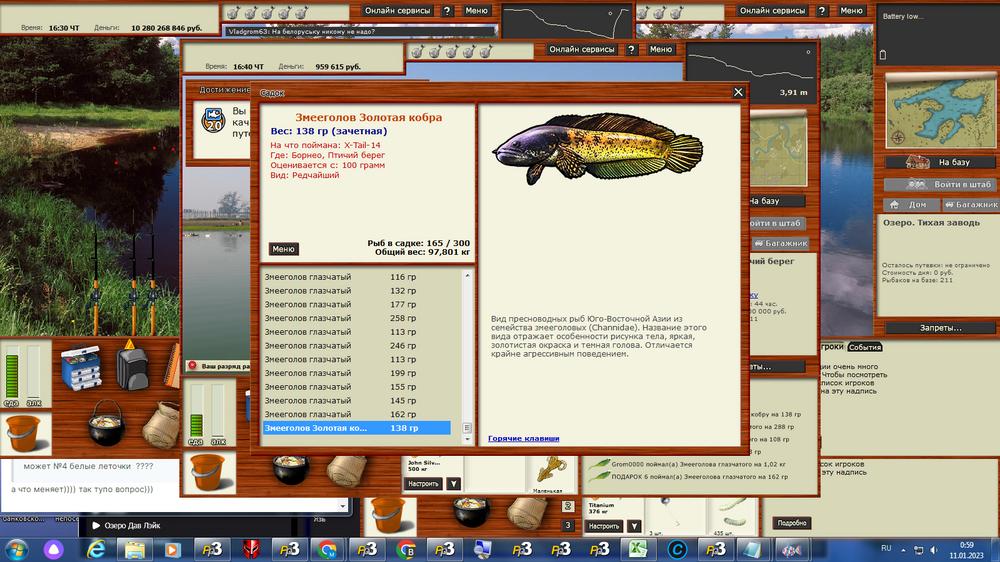Click the worms bait slot in bottom window
This screenshot has width=1000, height=562.
point(732,516)
